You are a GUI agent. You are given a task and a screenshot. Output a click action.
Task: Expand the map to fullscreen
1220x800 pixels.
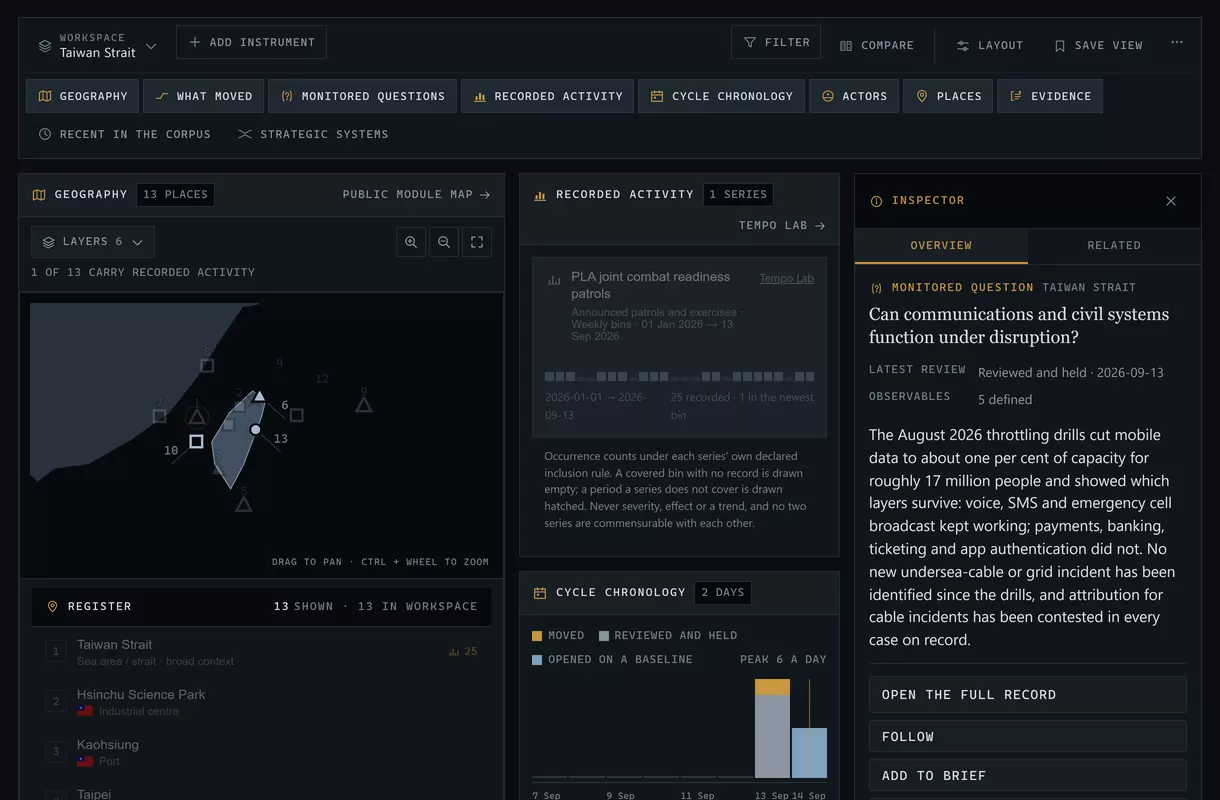[477, 242]
